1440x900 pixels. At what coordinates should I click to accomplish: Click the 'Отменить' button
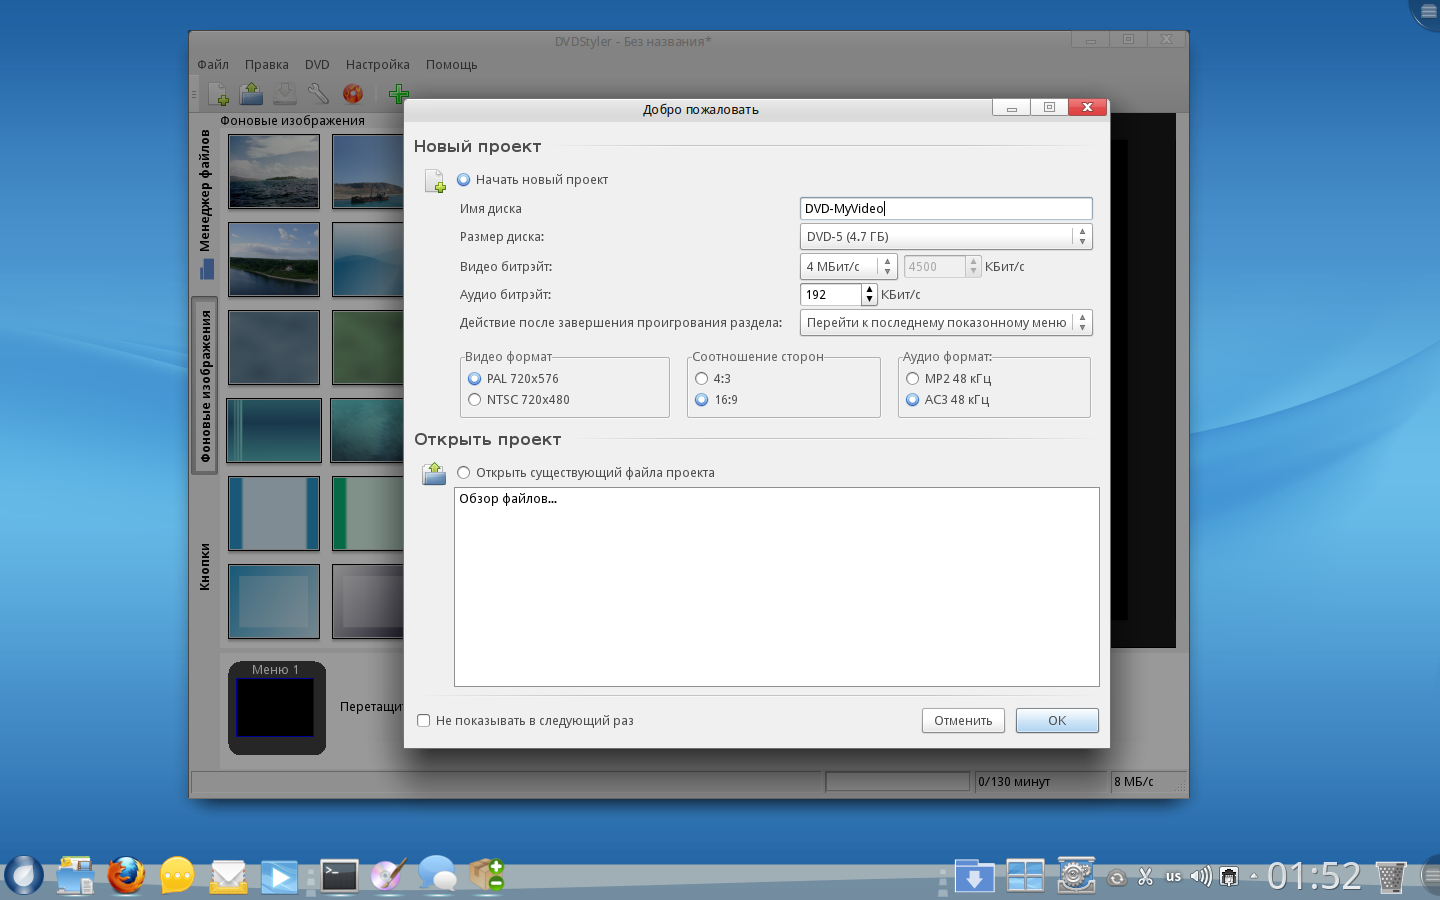click(962, 721)
